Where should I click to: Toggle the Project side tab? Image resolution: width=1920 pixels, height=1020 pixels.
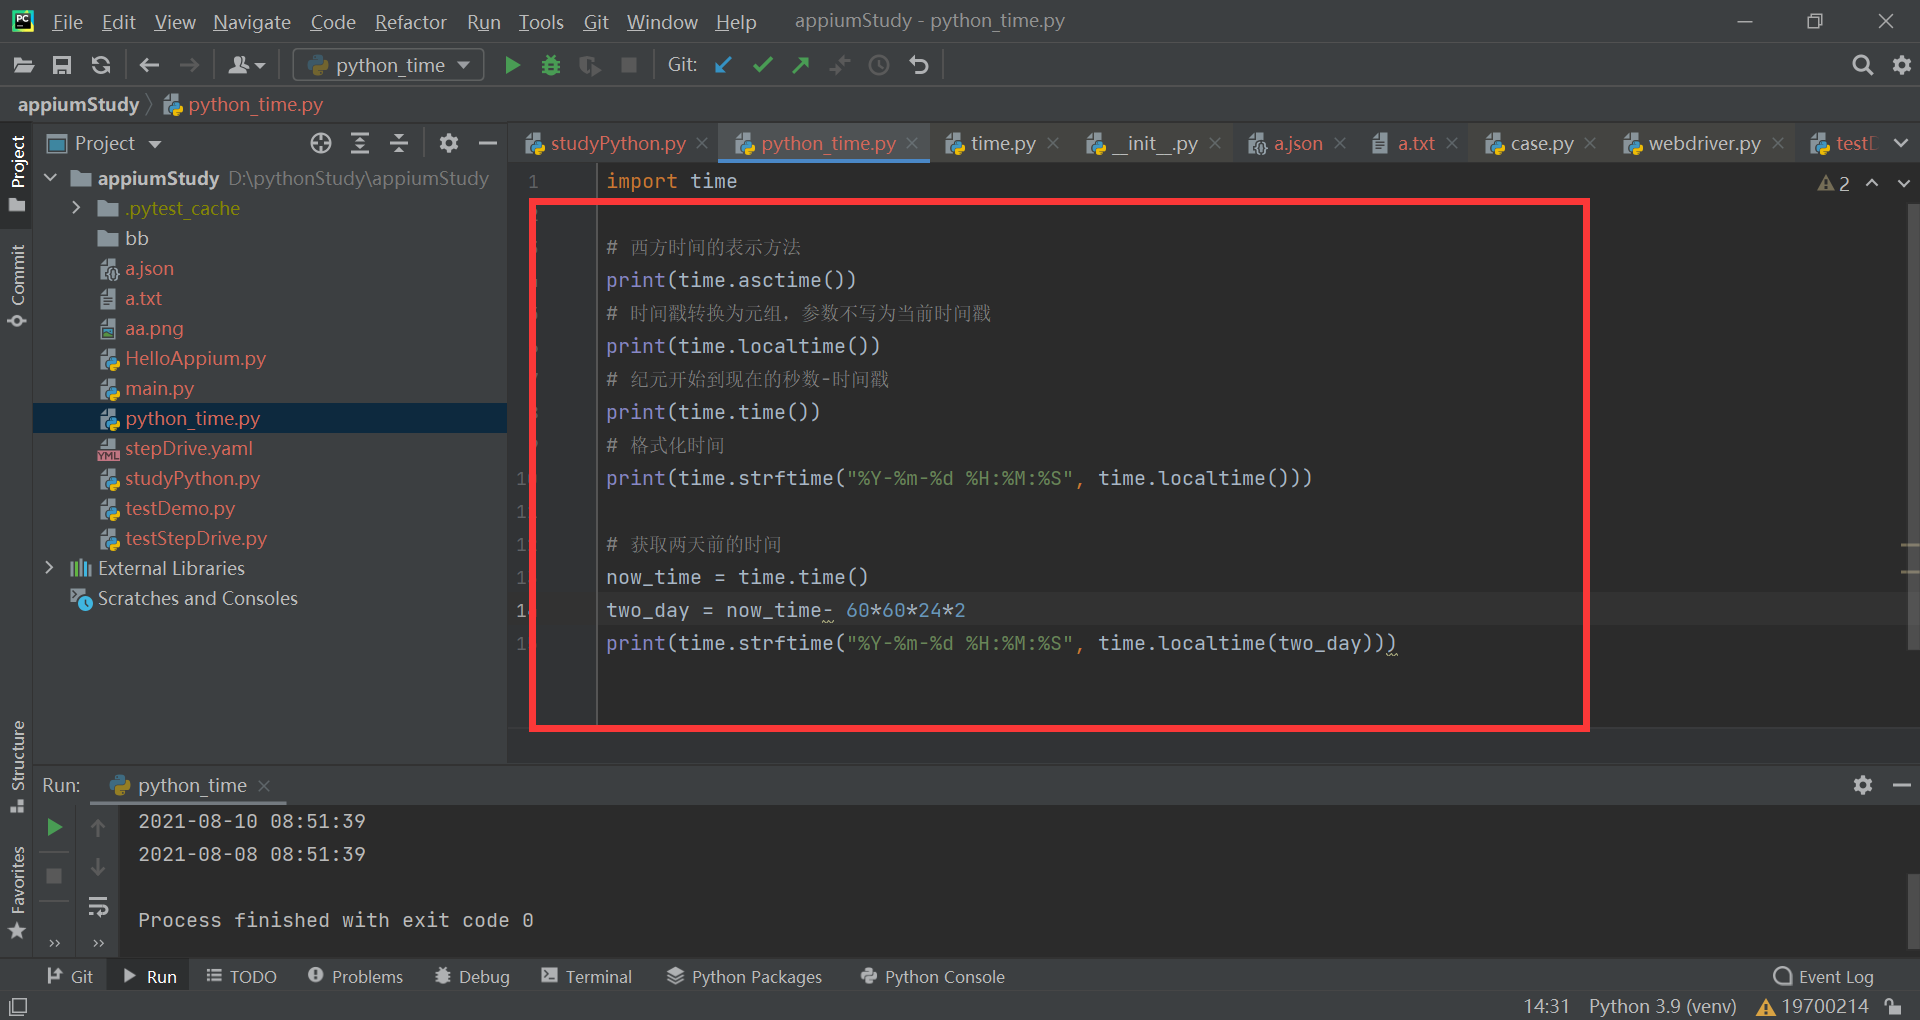(x=17, y=173)
